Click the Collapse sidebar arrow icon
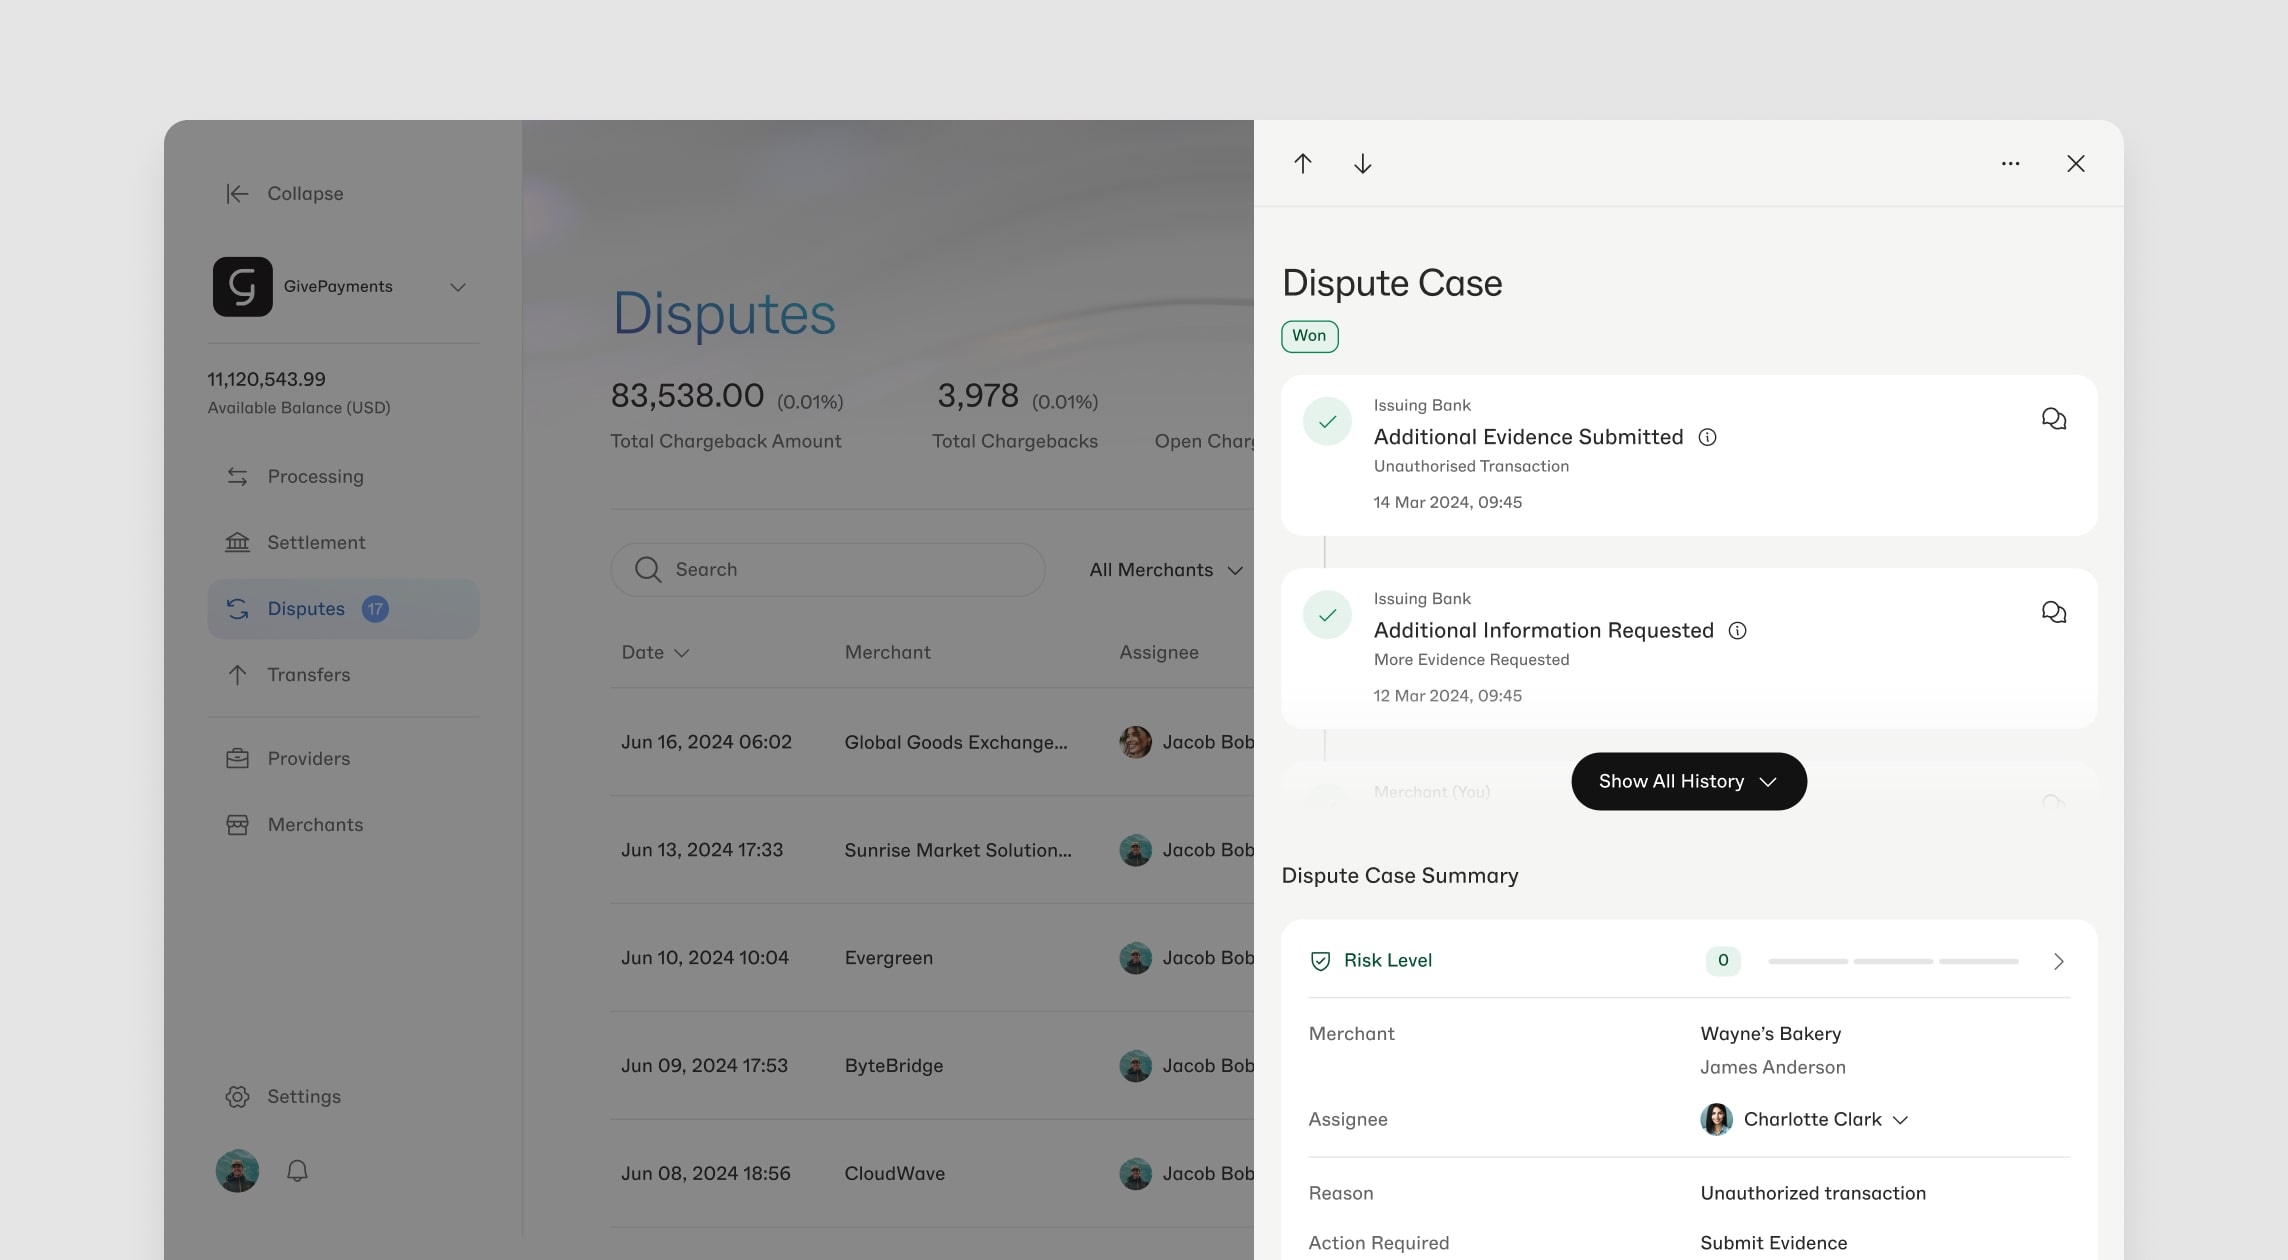This screenshot has height=1260, width=2288. click(x=237, y=194)
